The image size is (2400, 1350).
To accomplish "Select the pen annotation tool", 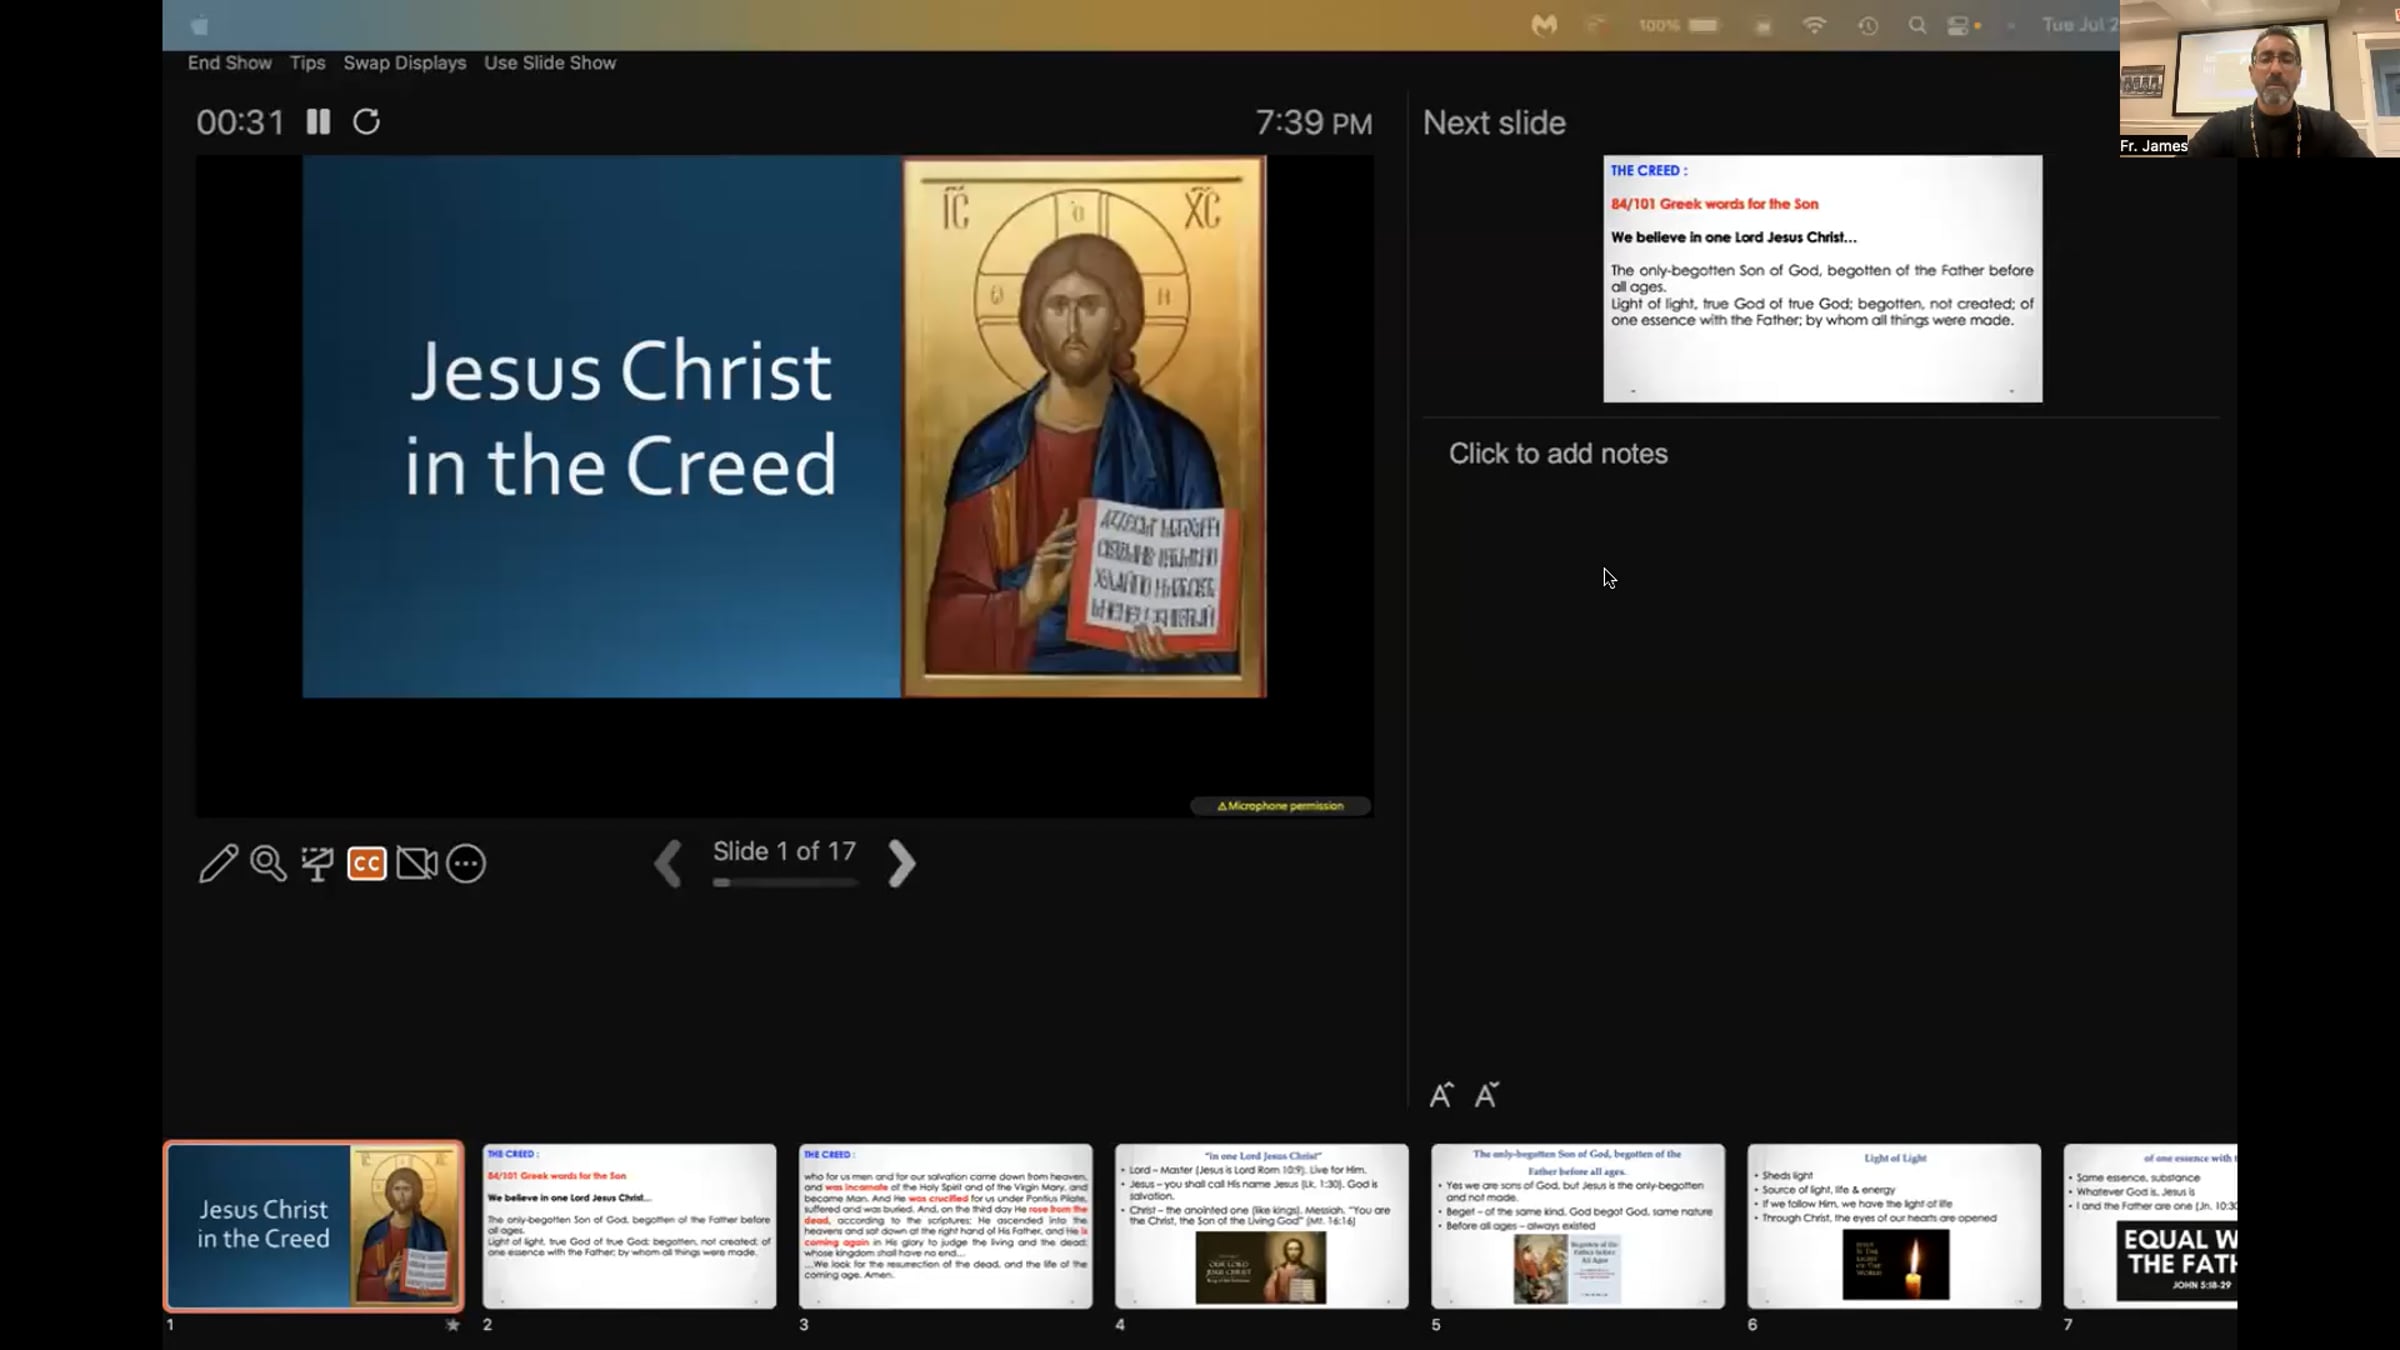I will (x=218, y=864).
